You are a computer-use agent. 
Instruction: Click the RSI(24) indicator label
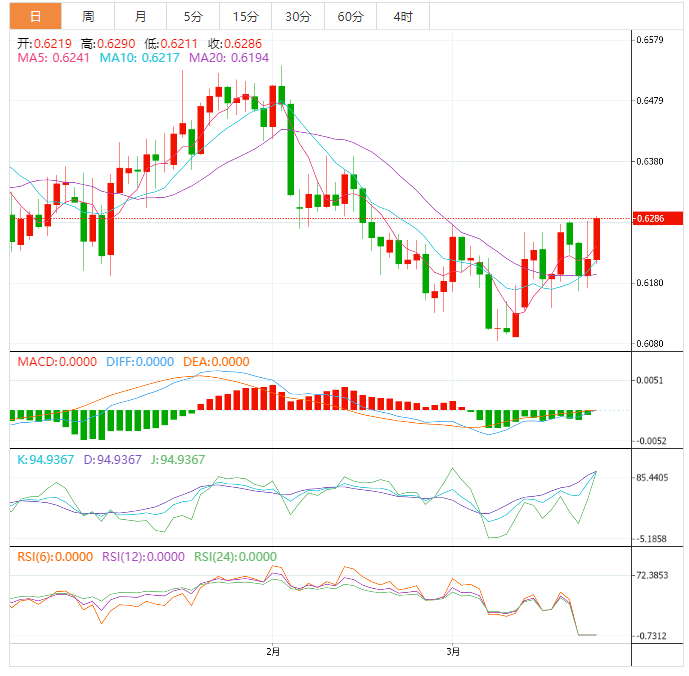pyautogui.click(x=235, y=557)
